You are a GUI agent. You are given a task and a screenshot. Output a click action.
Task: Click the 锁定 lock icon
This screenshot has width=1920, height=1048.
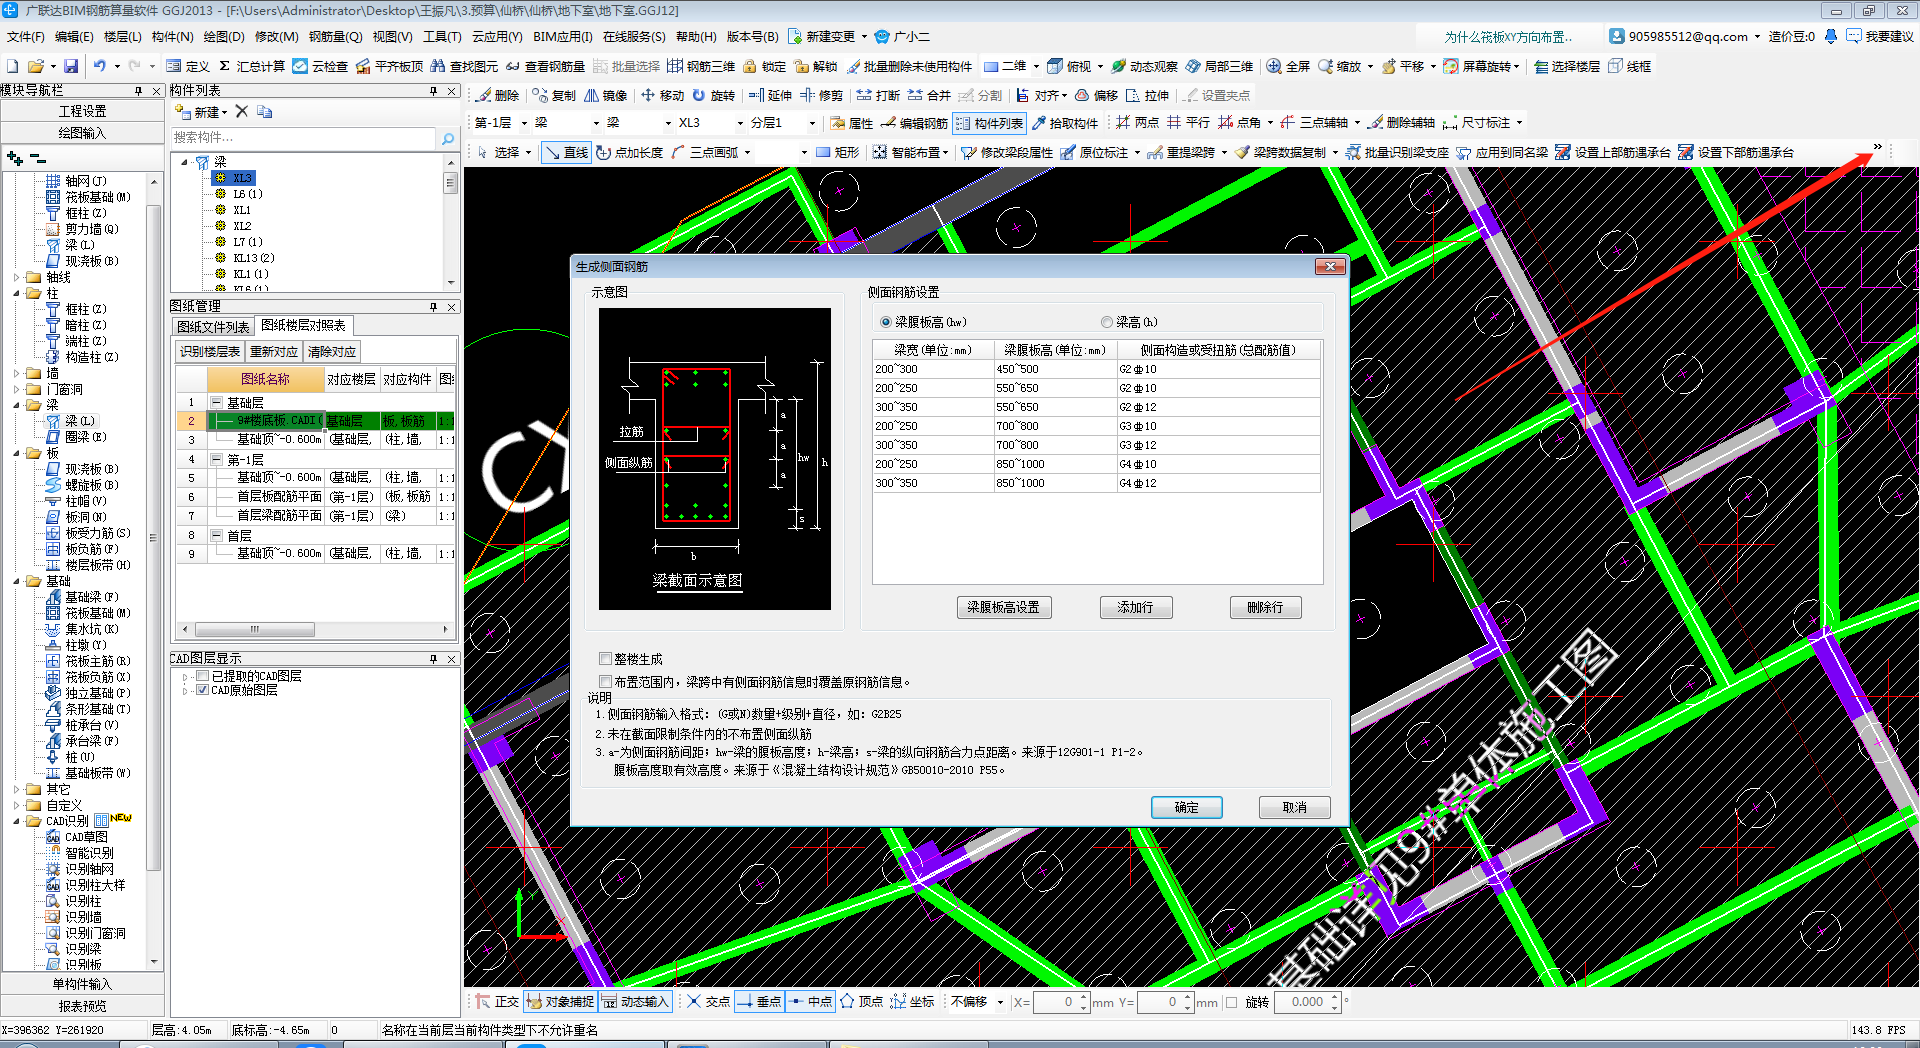click(x=764, y=66)
